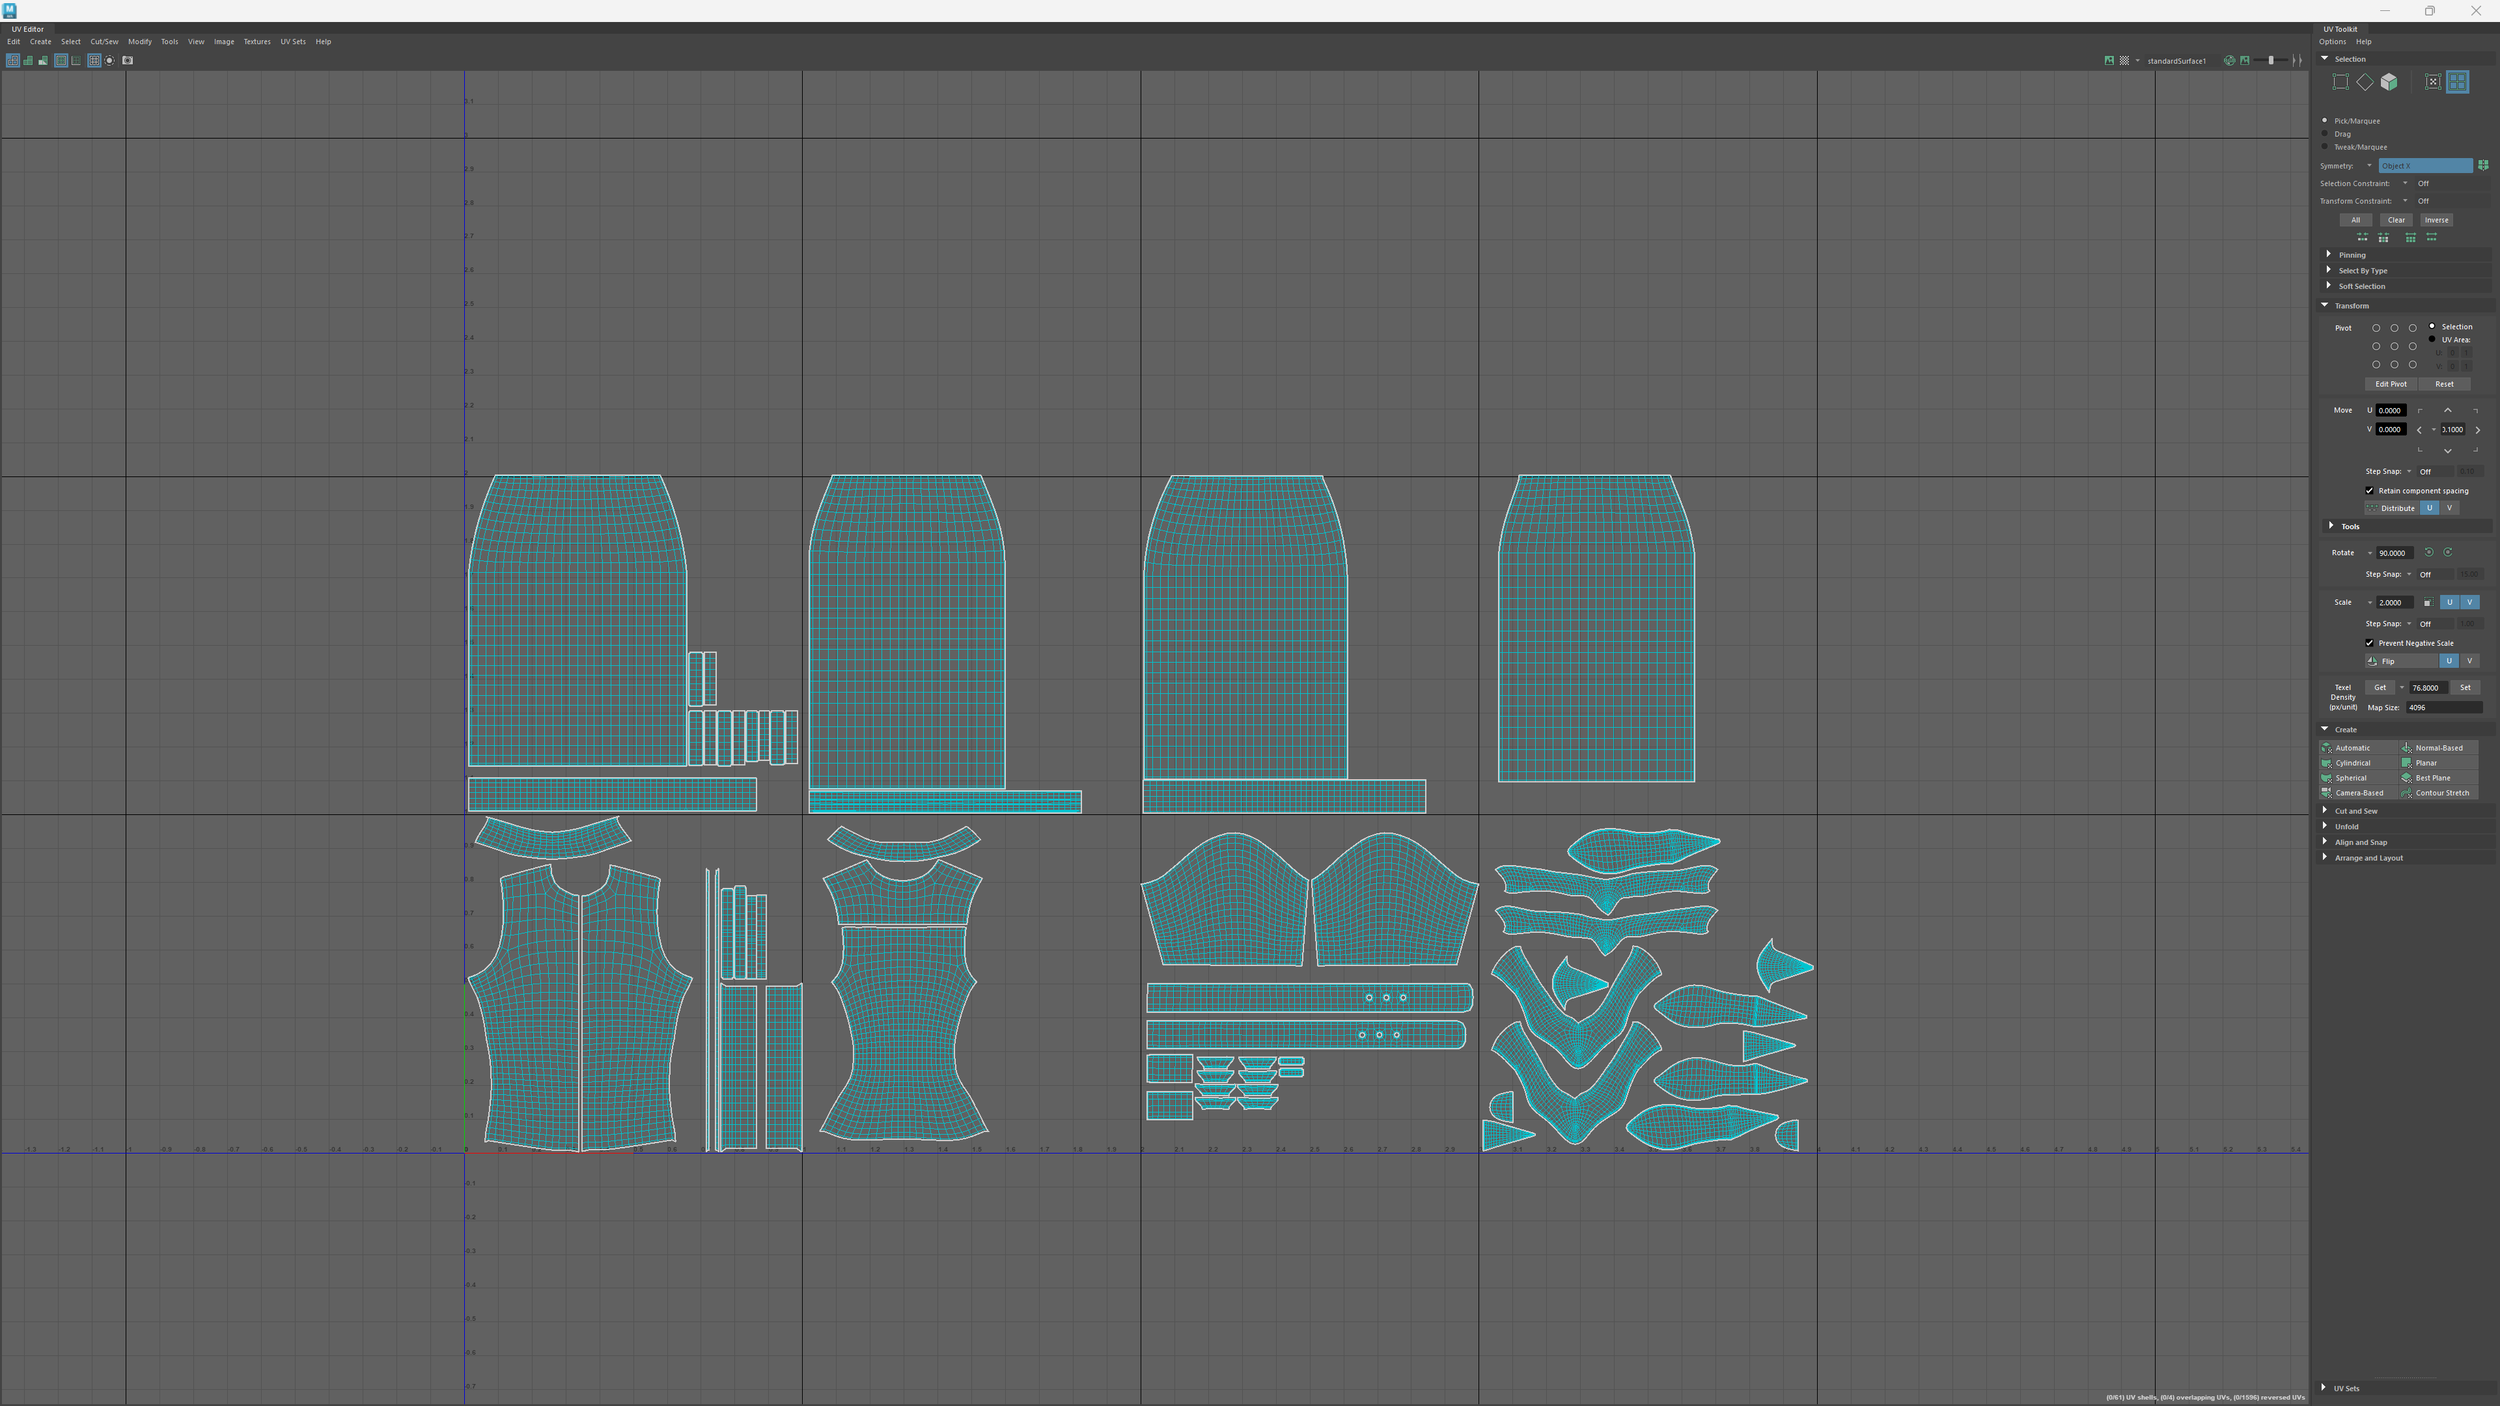Viewport: 2500px width, 1406px height.
Task: Click the Clear selection button
Action: point(2396,220)
